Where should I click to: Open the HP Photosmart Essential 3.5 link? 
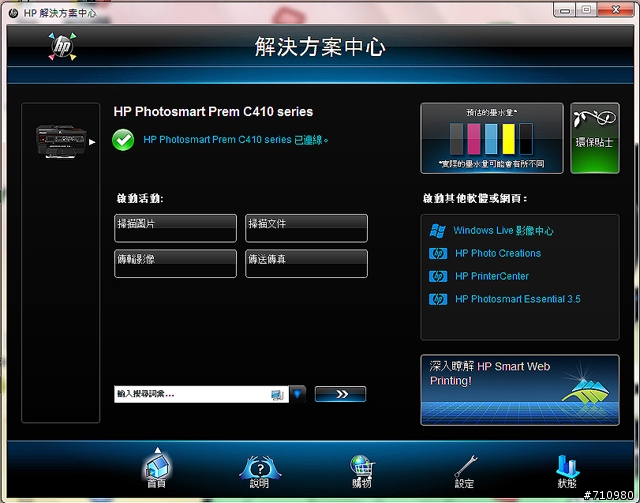pos(518,299)
